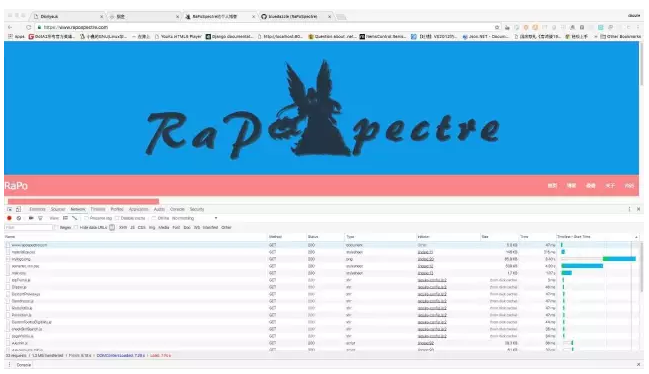Enable the Preserve log checkbox

87,218
